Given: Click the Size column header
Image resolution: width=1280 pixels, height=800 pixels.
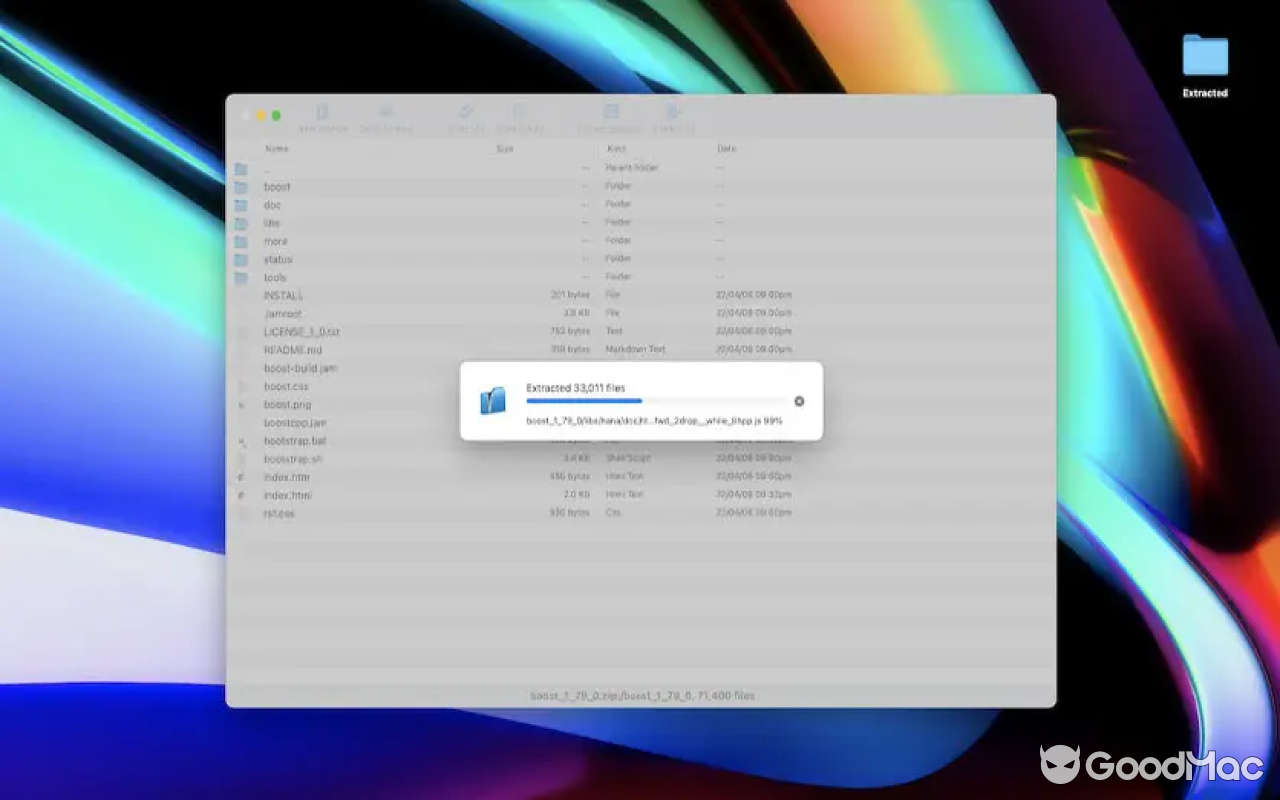Looking at the screenshot, I should (504, 148).
